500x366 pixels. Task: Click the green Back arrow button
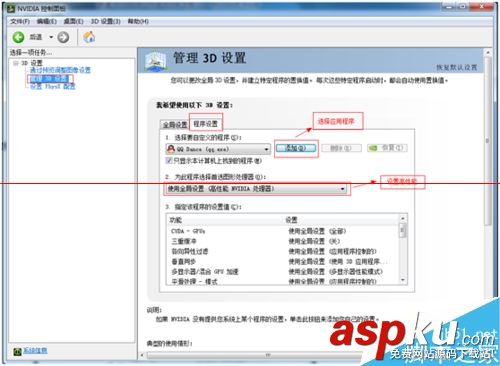19,37
